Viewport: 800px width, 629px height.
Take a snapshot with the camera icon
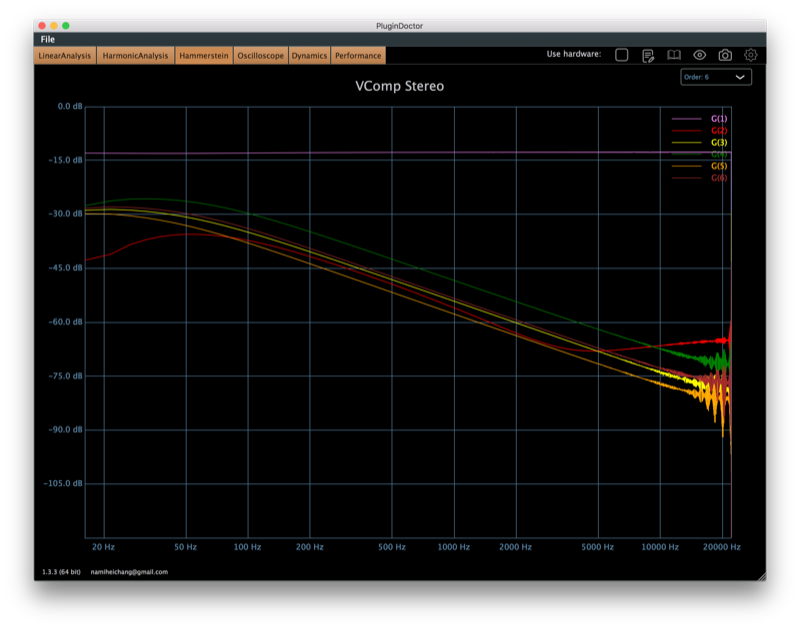[725, 55]
